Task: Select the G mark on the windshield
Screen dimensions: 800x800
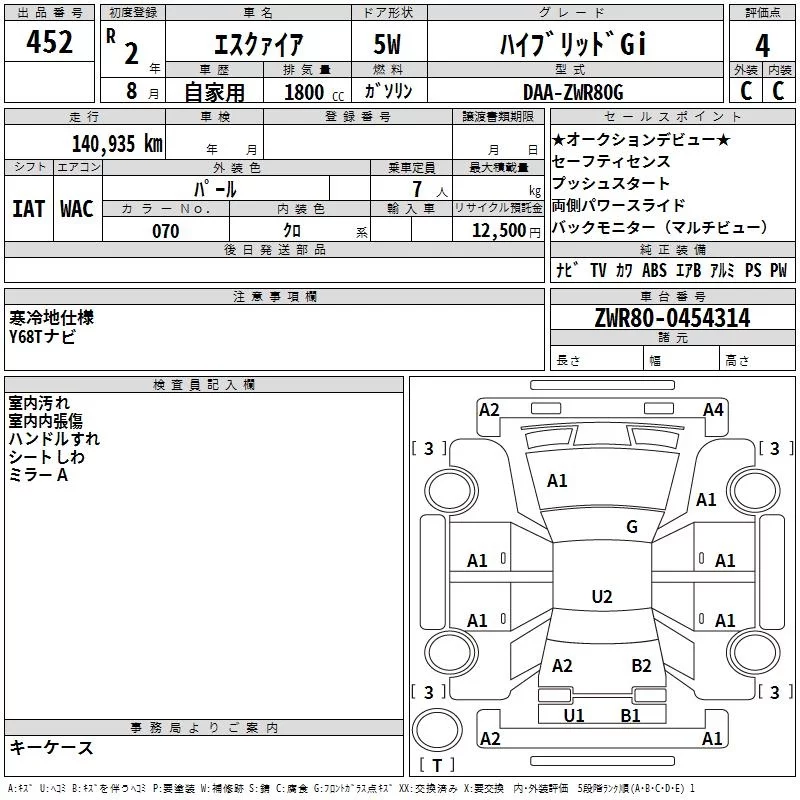Action: [x=632, y=526]
